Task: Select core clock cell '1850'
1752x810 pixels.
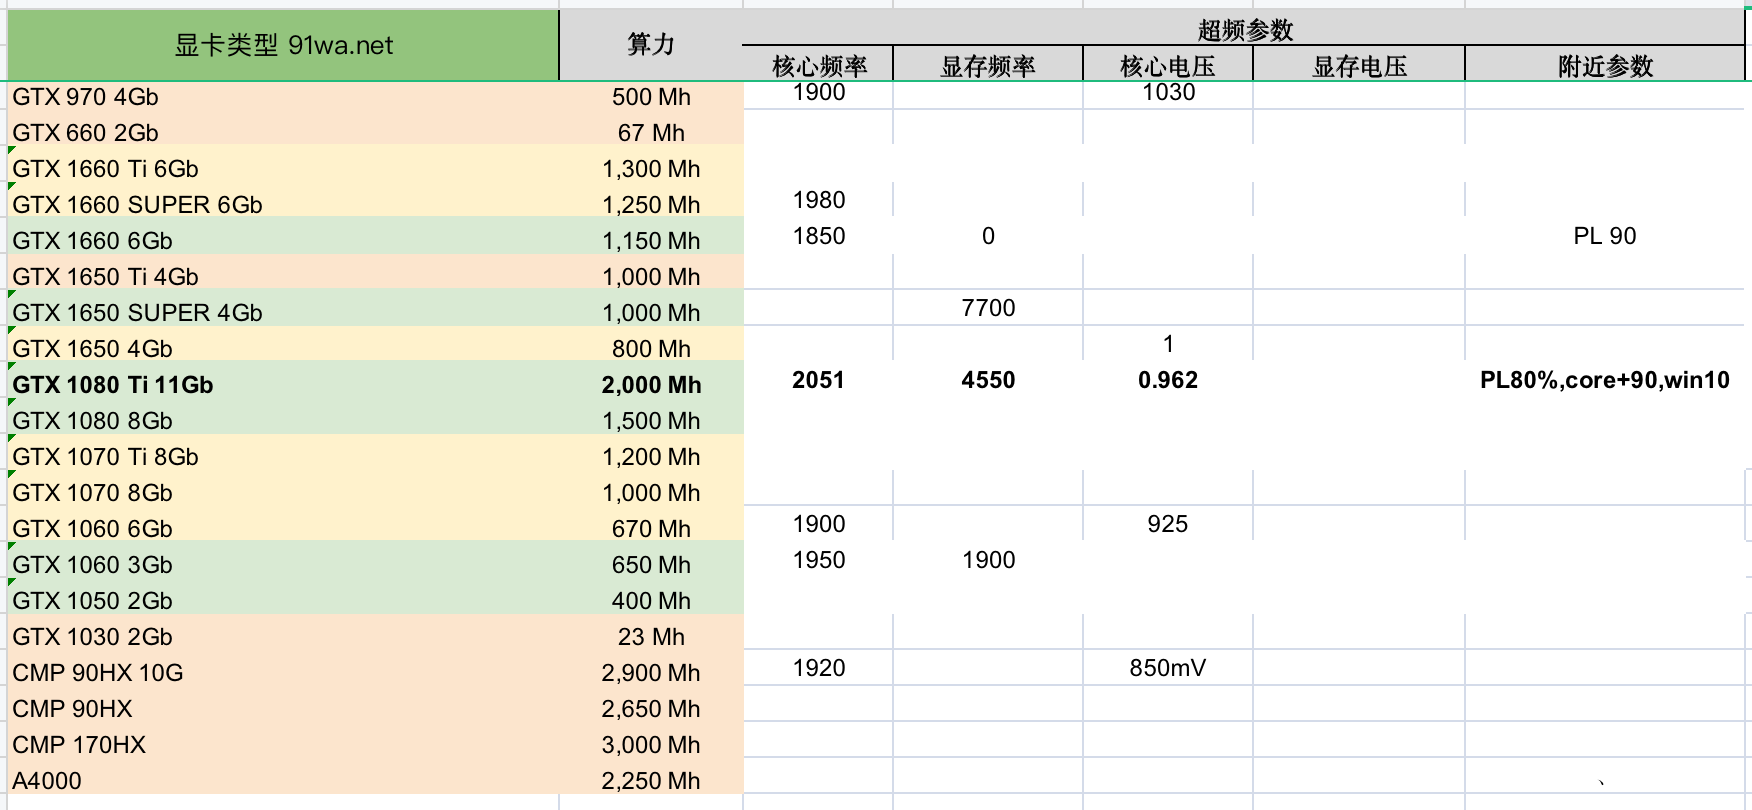Action: pyautogui.click(x=818, y=236)
